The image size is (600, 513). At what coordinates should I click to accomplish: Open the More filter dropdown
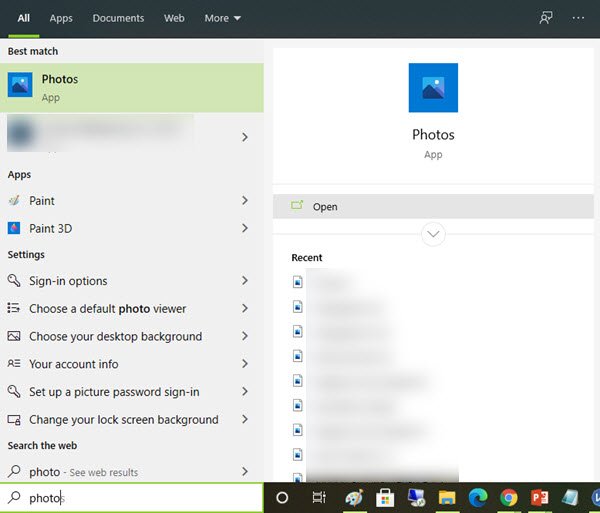222,18
